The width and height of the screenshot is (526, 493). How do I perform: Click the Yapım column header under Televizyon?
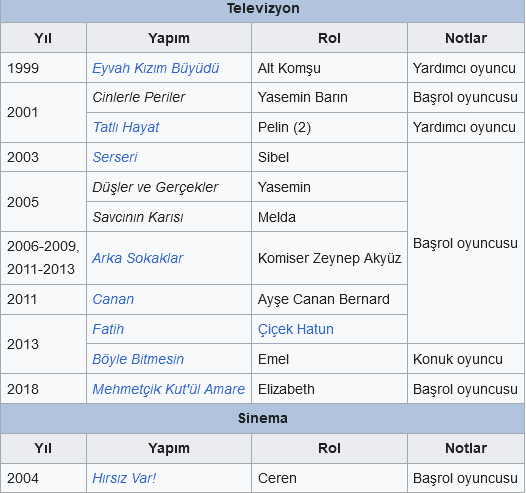point(169,38)
